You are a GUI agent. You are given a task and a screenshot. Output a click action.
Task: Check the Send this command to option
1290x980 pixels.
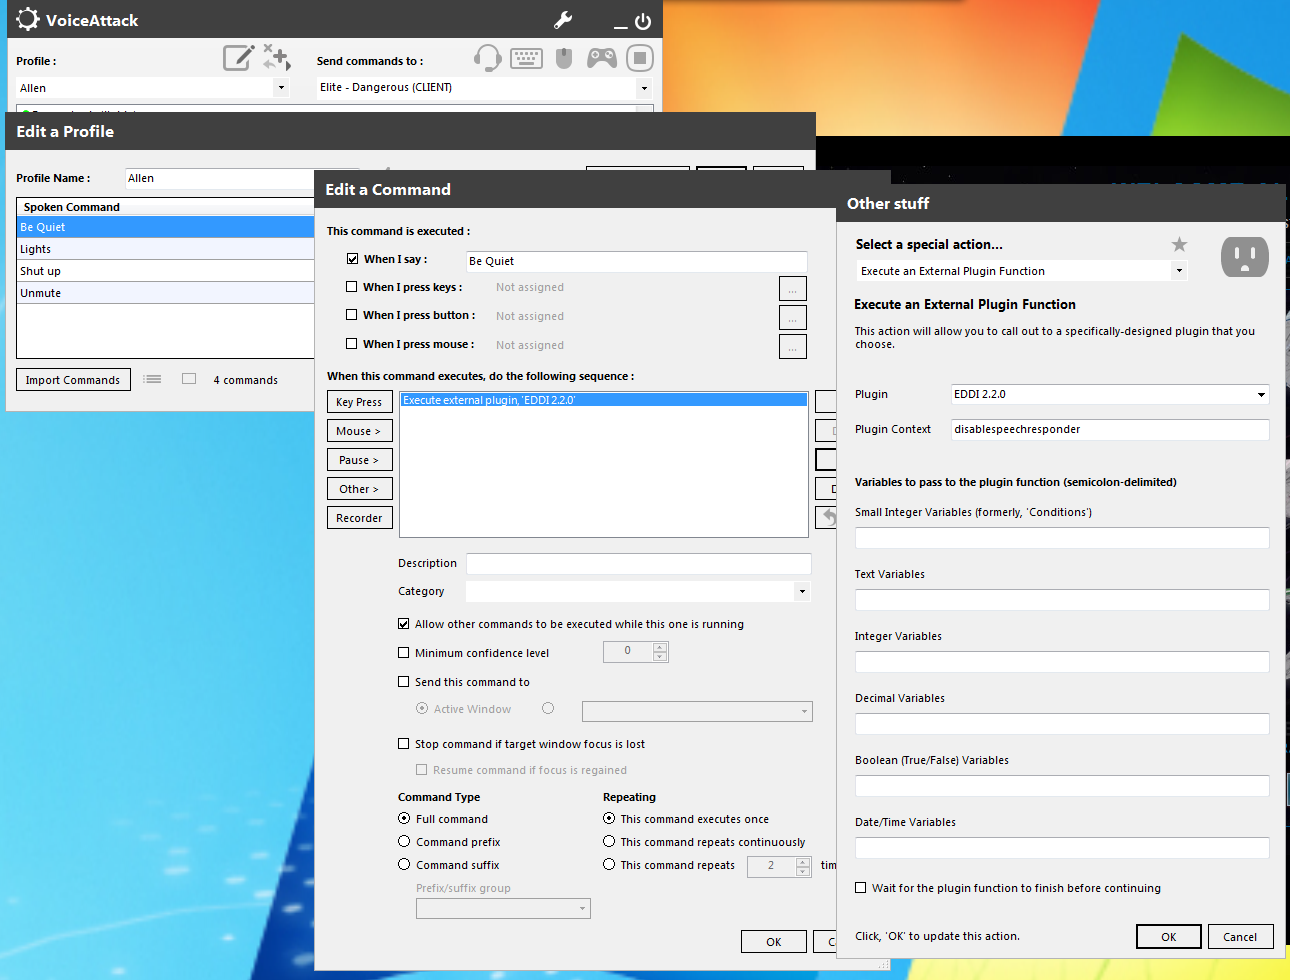click(404, 681)
